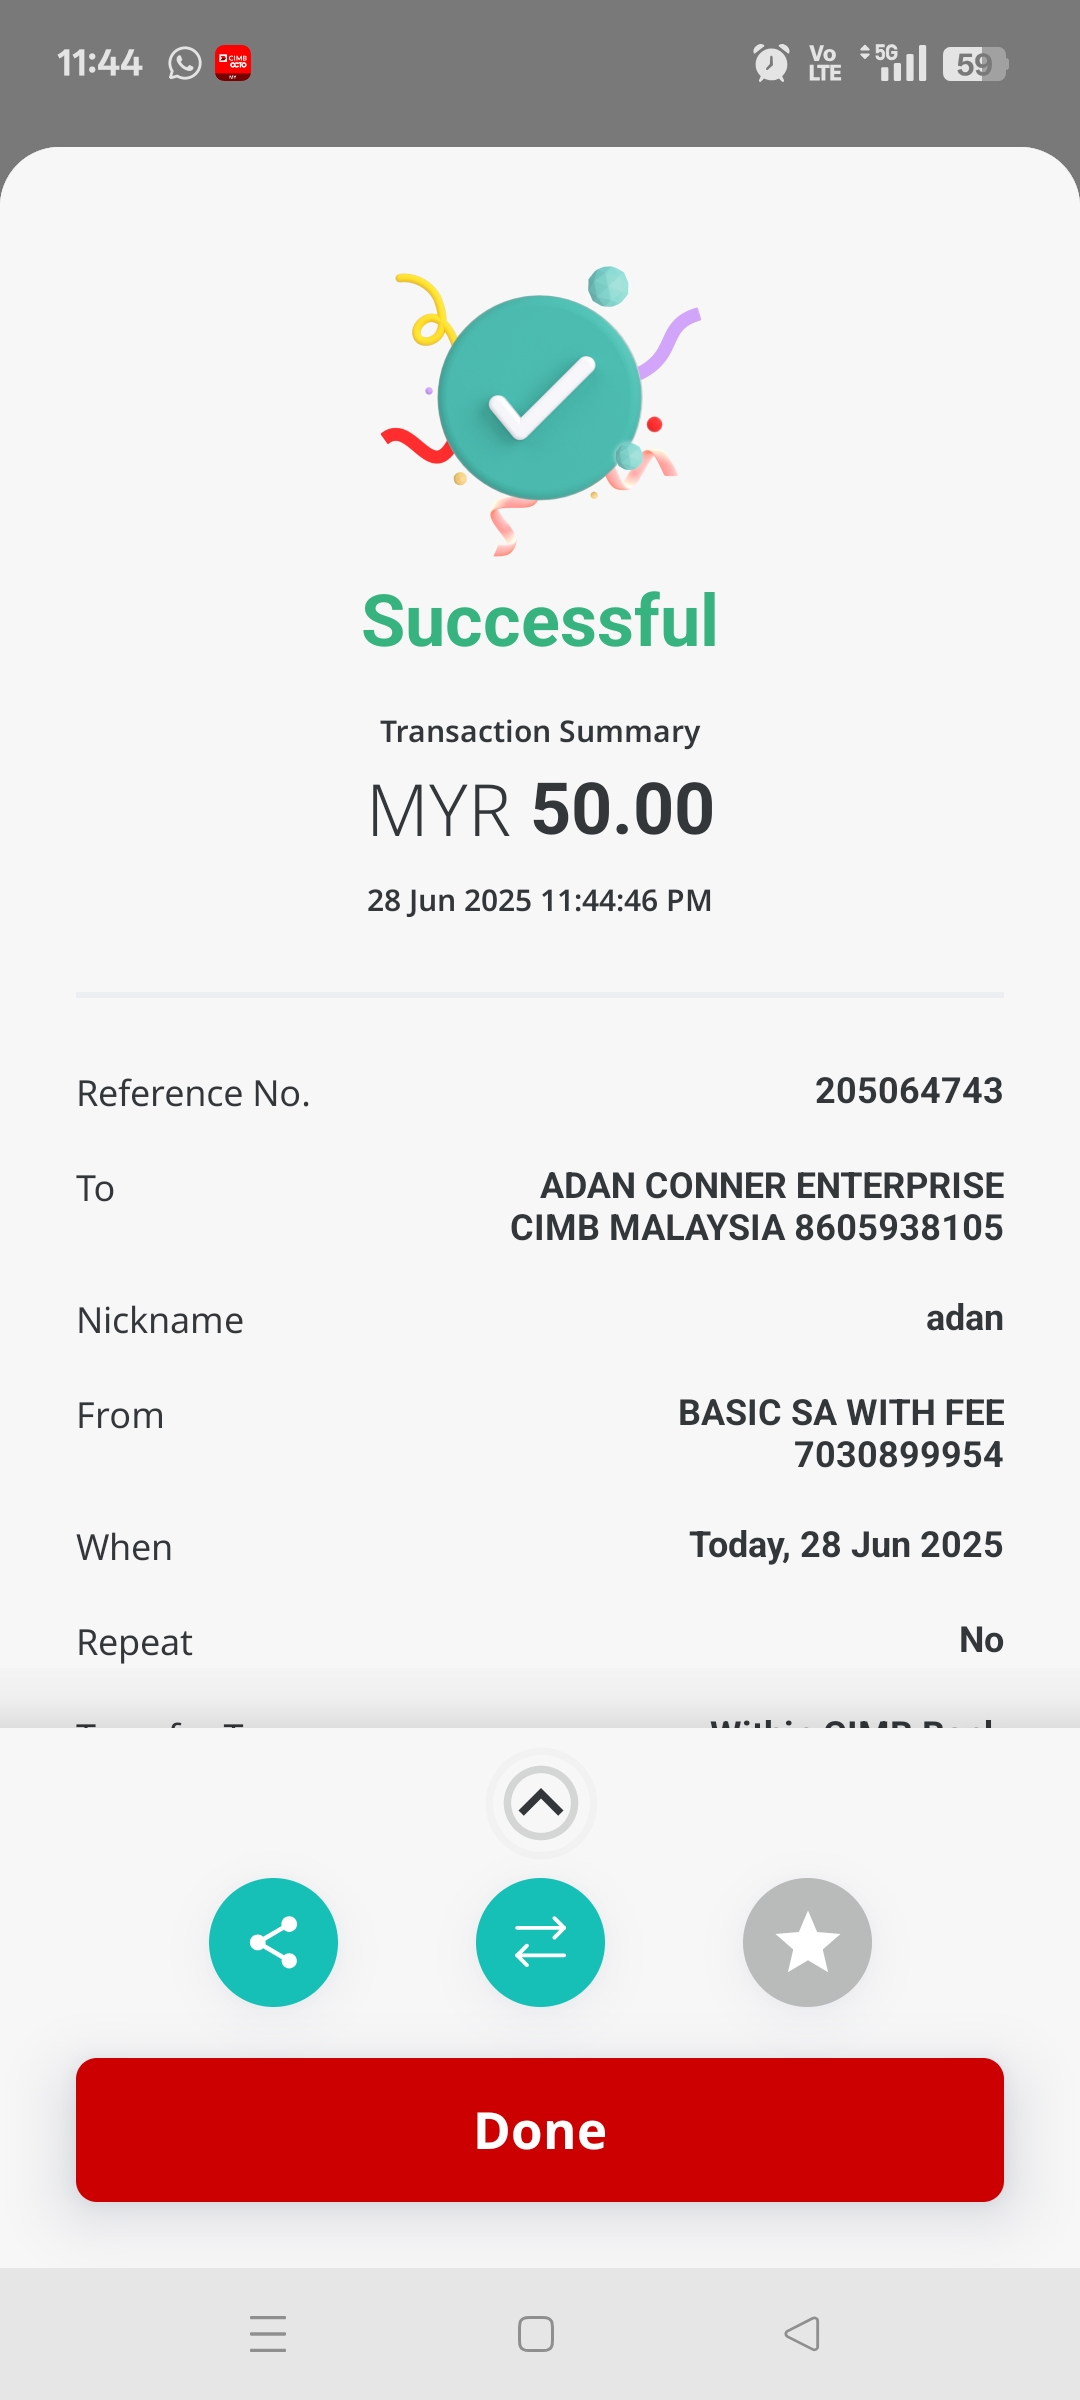This screenshot has width=1080, height=2400.
Task: Tap the Android back triangle icon
Action: [802, 2334]
